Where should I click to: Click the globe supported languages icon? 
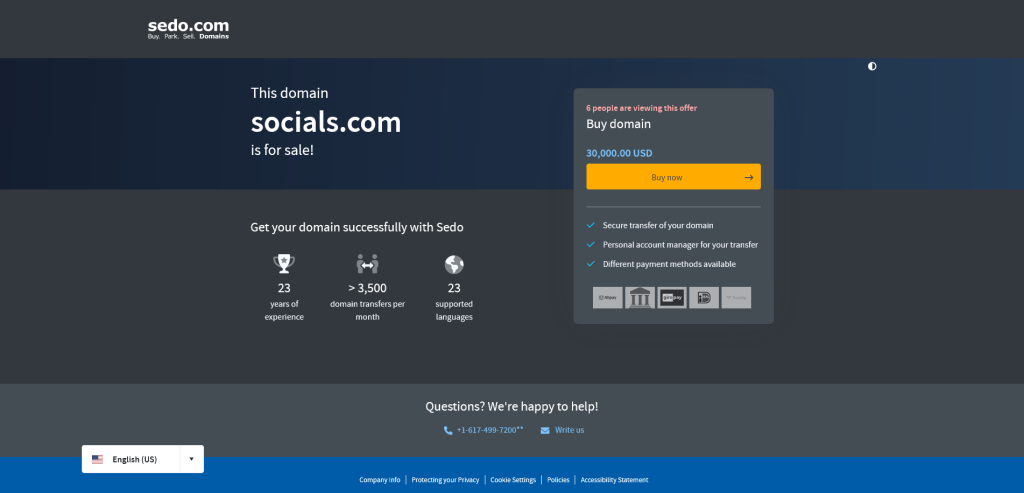point(454,264)
